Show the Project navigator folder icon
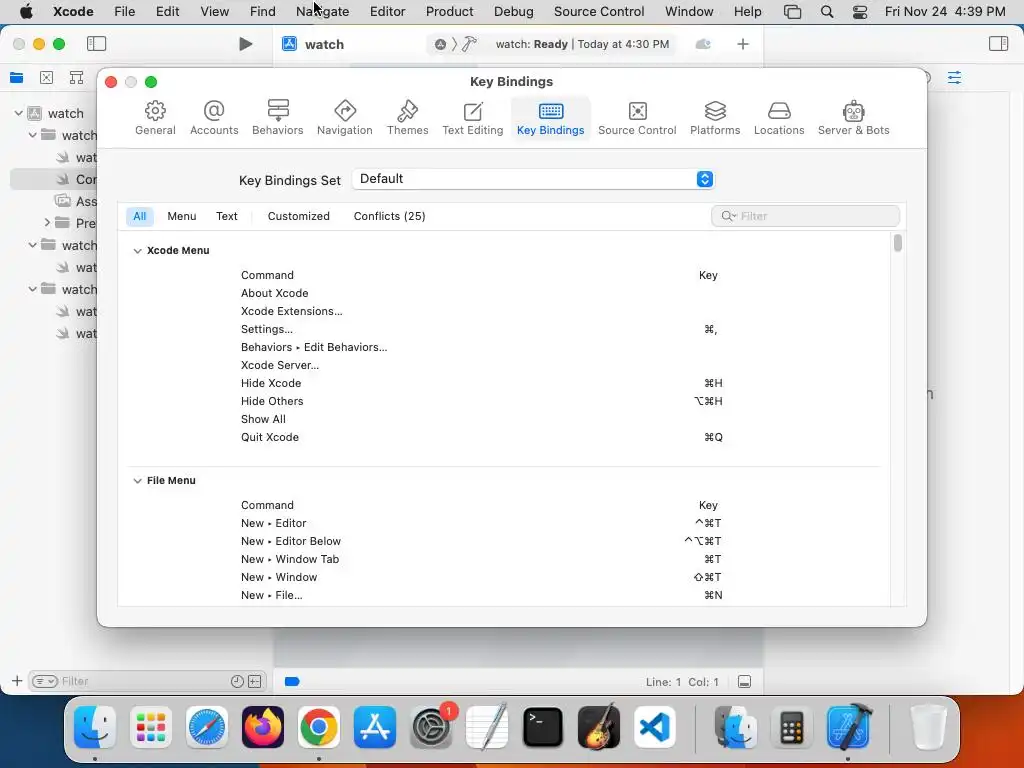 [x=17, y=78]
